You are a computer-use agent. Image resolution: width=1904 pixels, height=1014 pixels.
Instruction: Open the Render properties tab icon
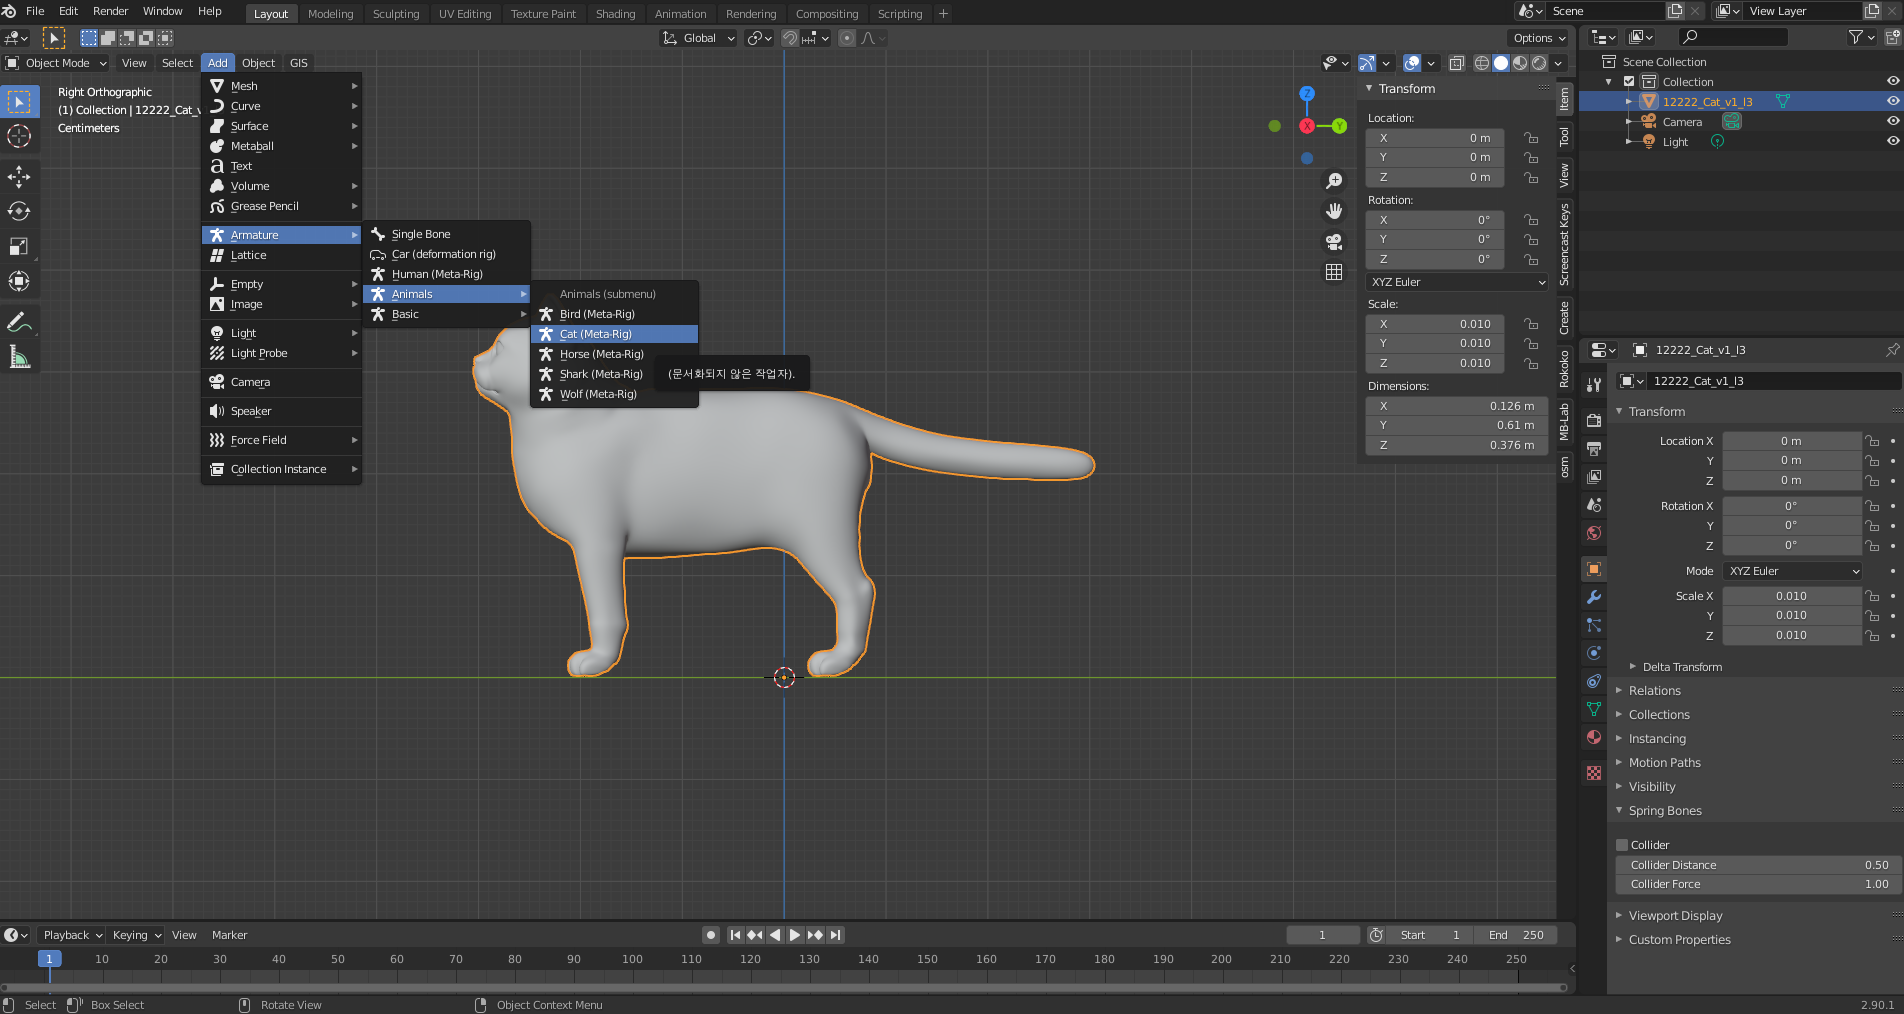tap(1594, 421)
